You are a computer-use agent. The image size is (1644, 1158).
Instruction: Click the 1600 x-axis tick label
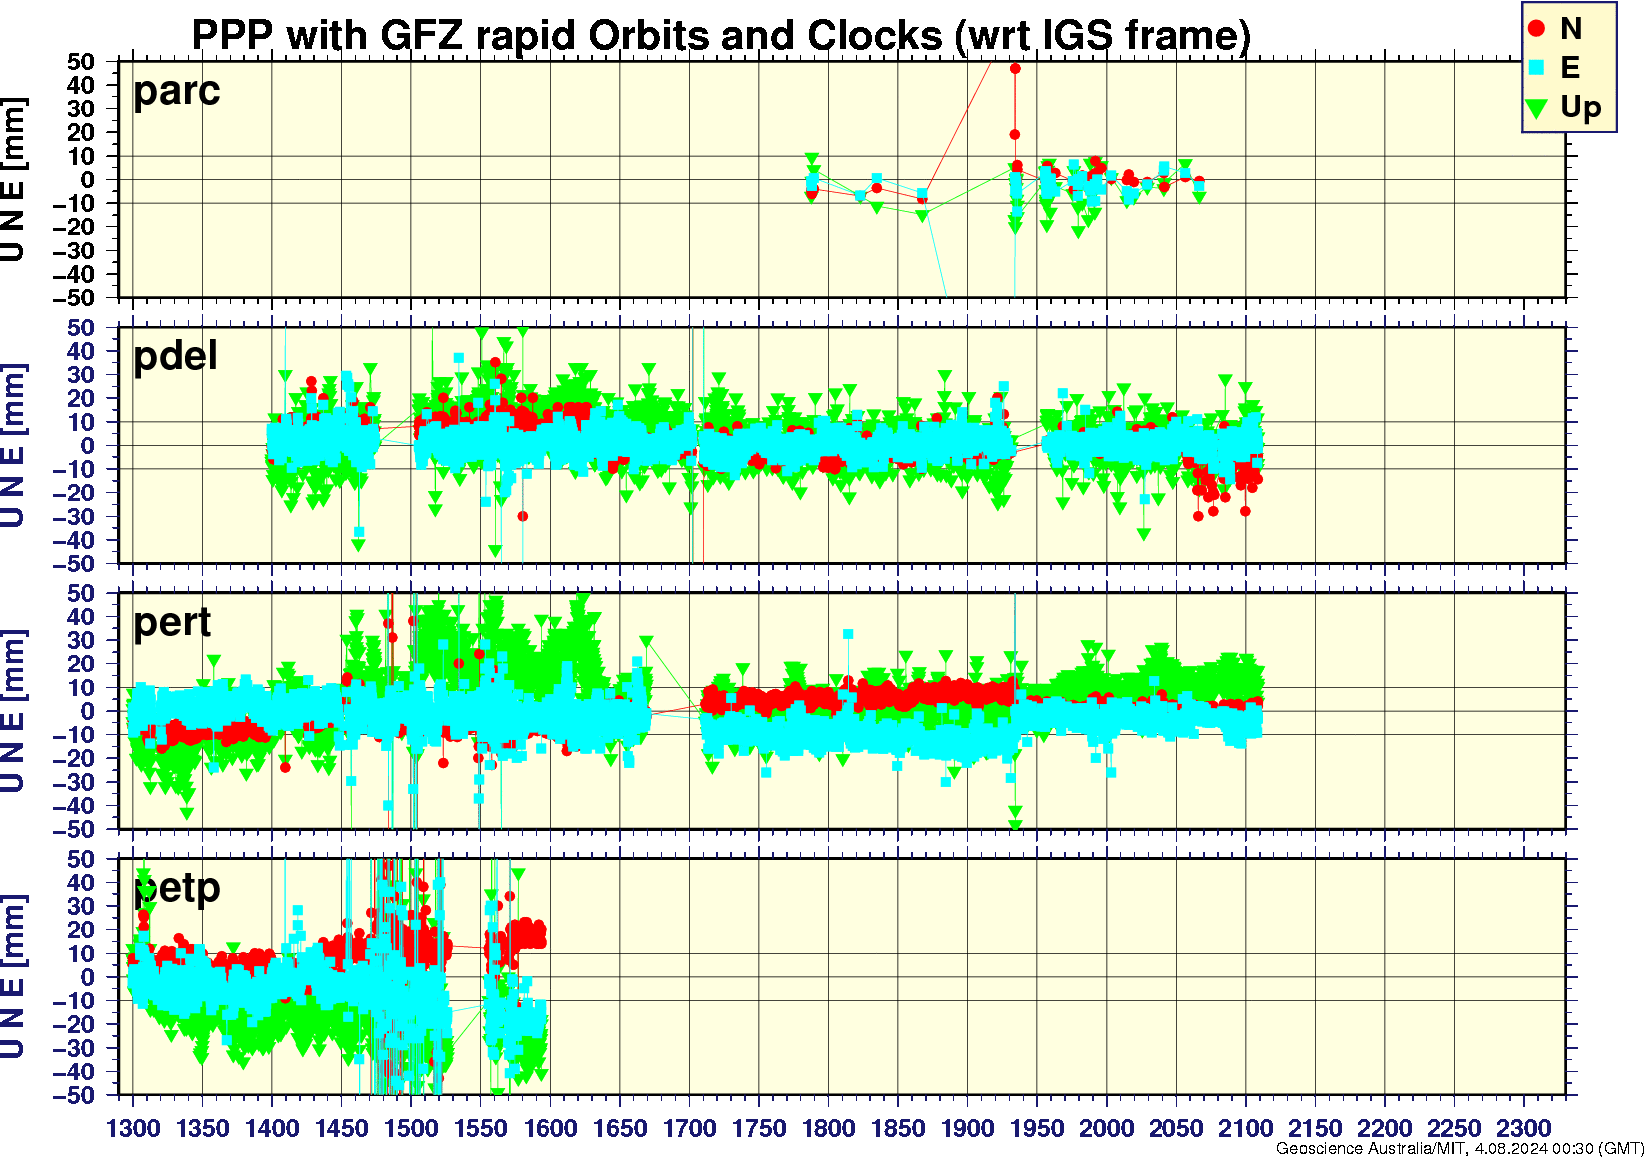point(550,1128)
